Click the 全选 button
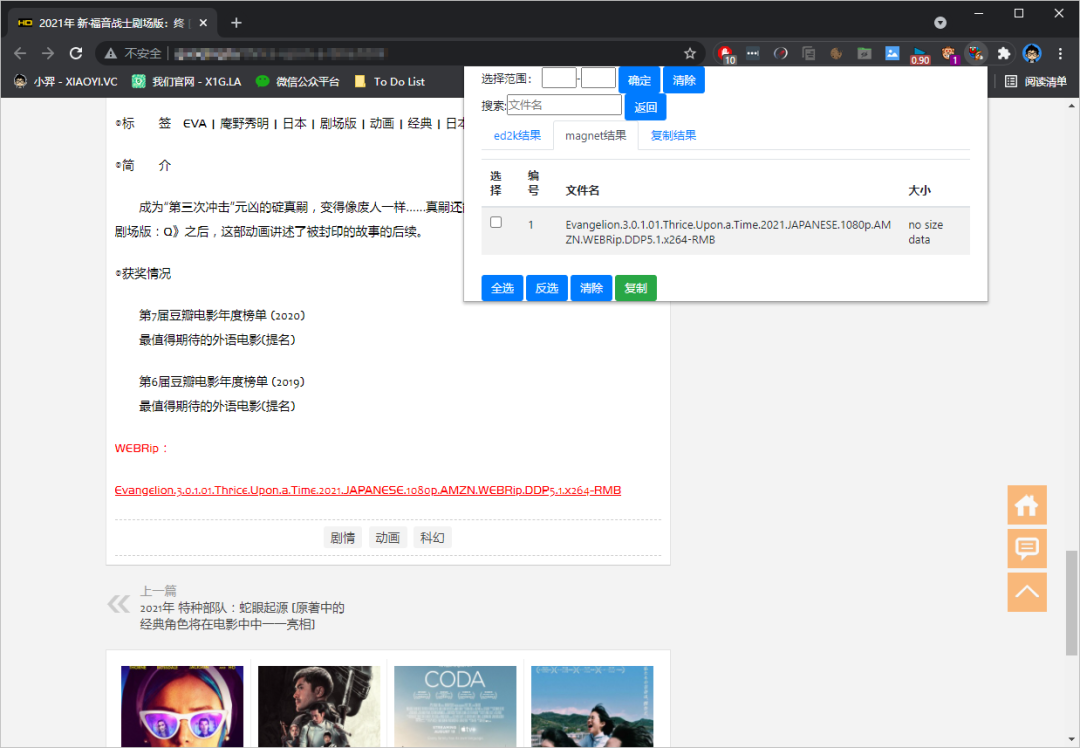1080x748 pixels. (502, 288)
